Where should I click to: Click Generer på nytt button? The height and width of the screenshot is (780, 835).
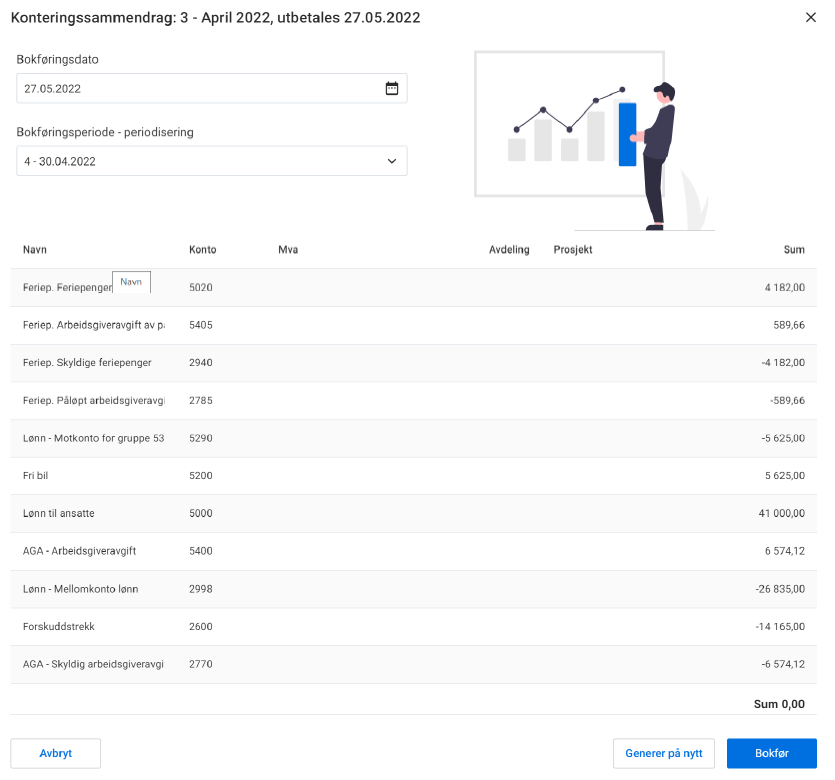pos(663,753)
